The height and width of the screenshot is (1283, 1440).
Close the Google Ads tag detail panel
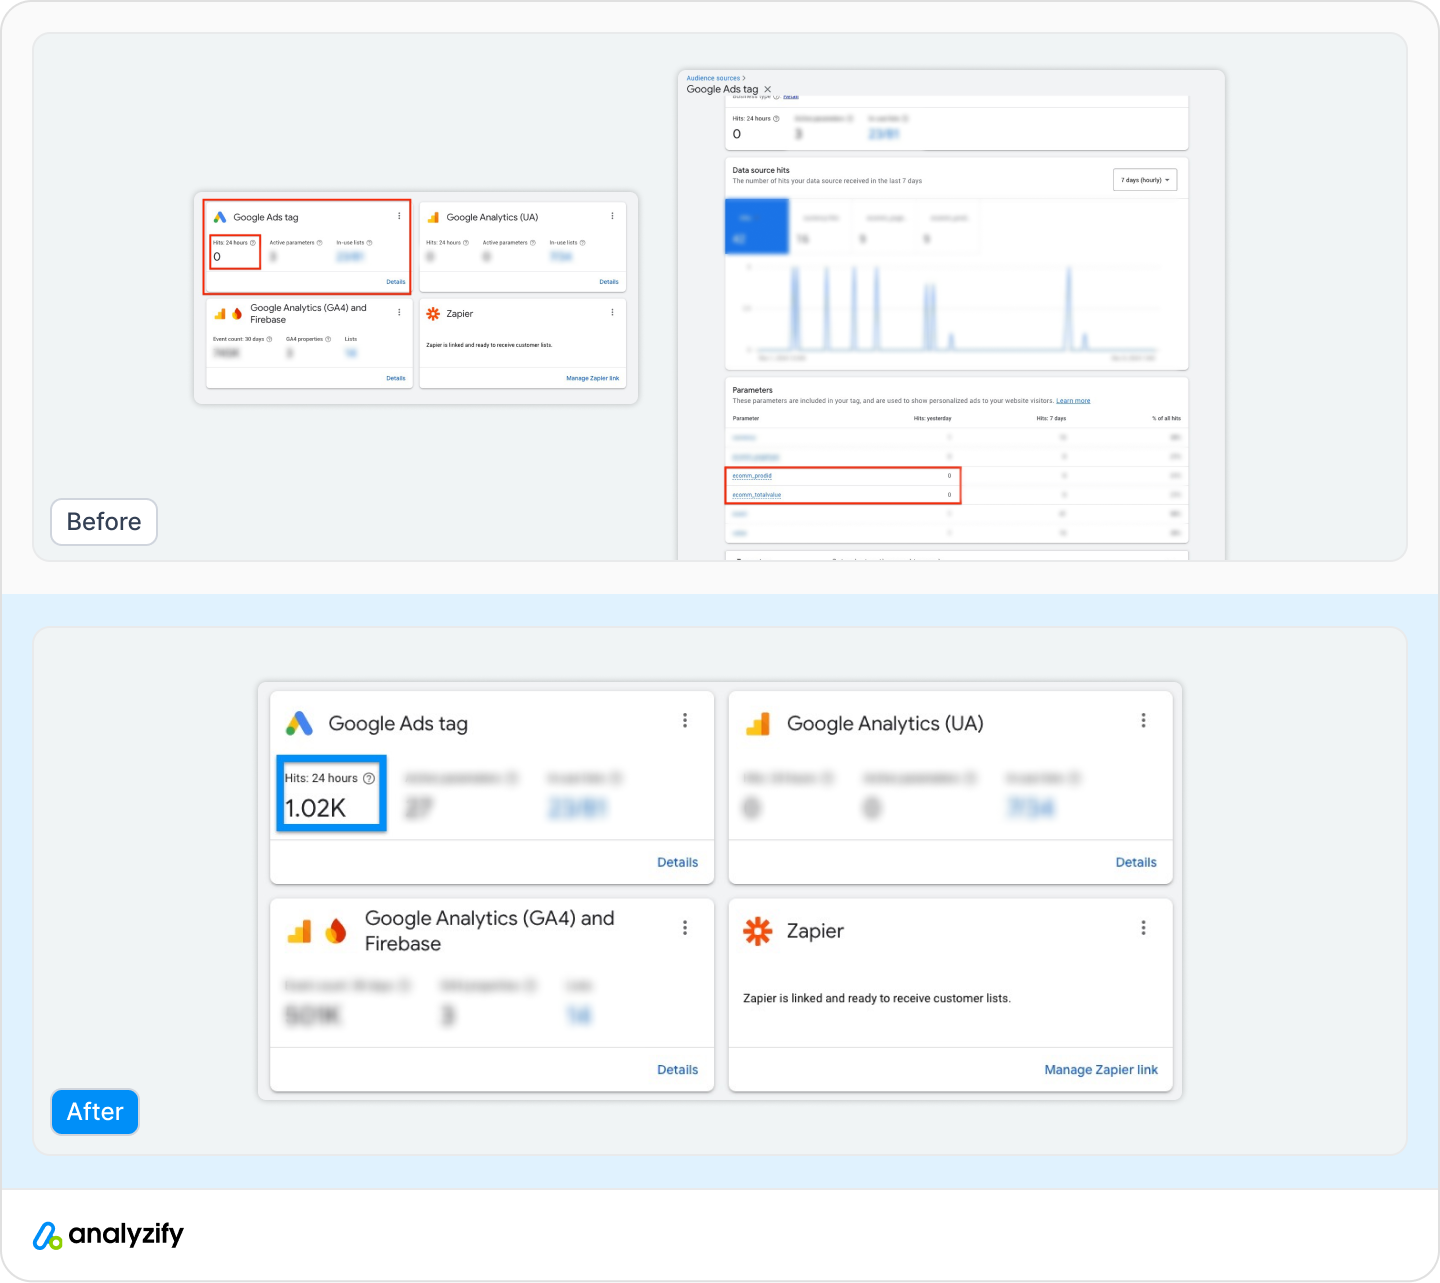(768, 90)
